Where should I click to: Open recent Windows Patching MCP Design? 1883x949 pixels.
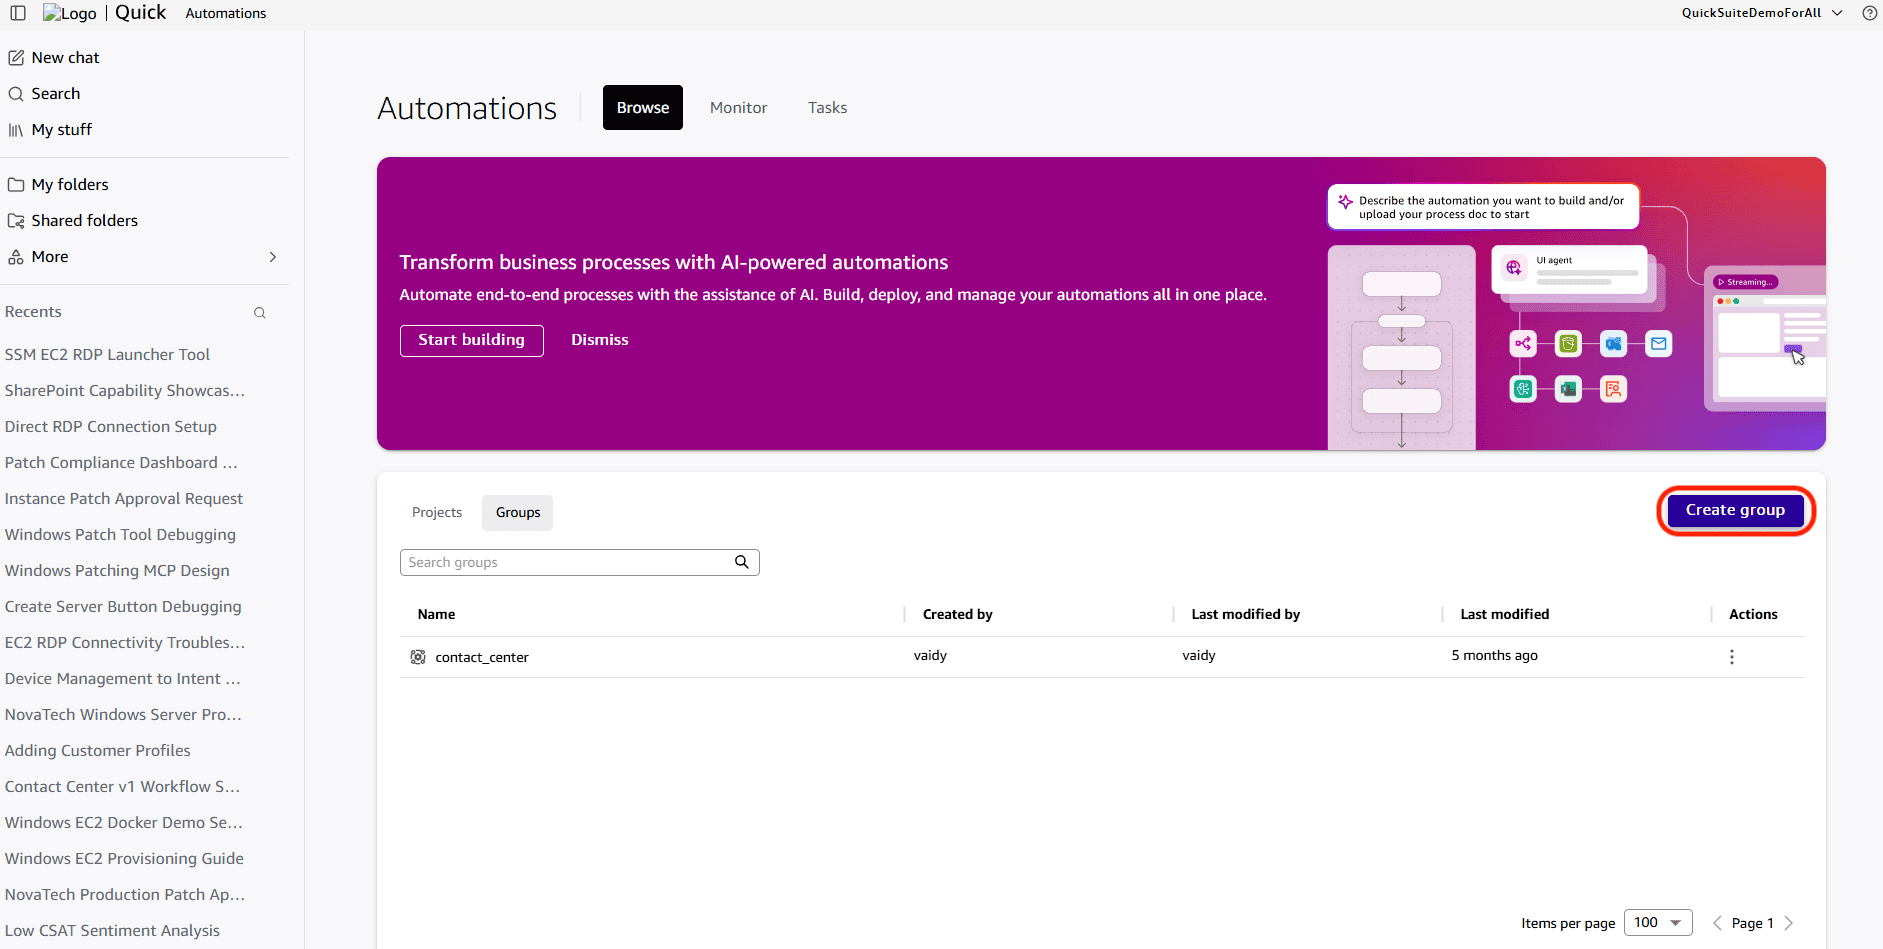[117, 571]
